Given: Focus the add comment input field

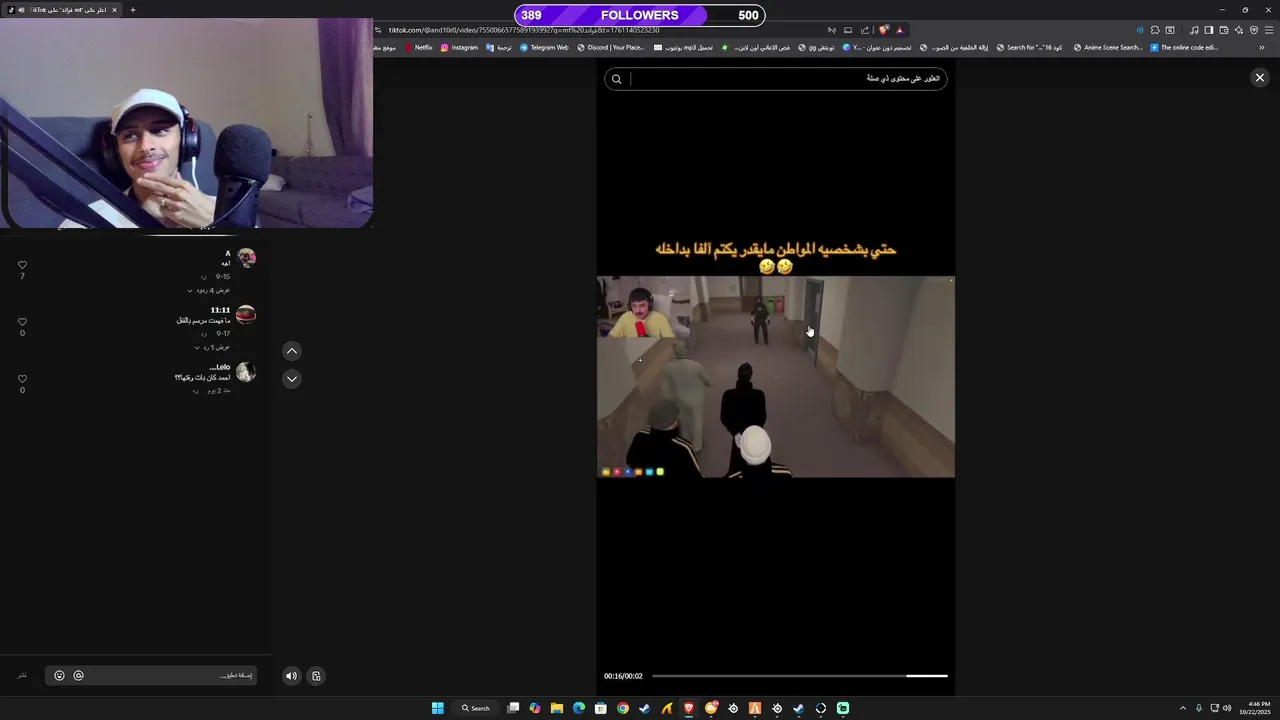Looking at the screenshot, I should tap(150, 676).
